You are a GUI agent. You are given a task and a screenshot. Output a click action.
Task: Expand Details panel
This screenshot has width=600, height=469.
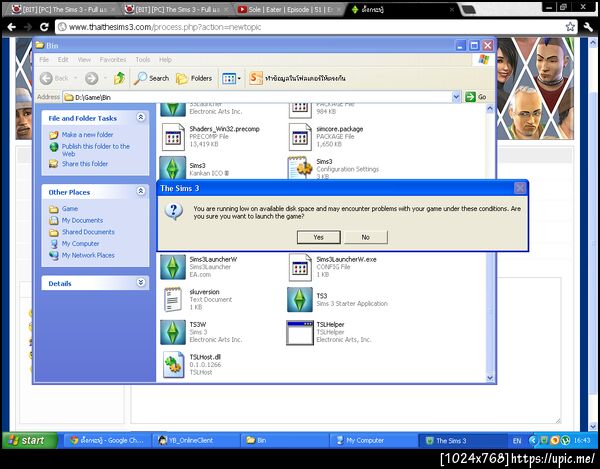(141, 282)
